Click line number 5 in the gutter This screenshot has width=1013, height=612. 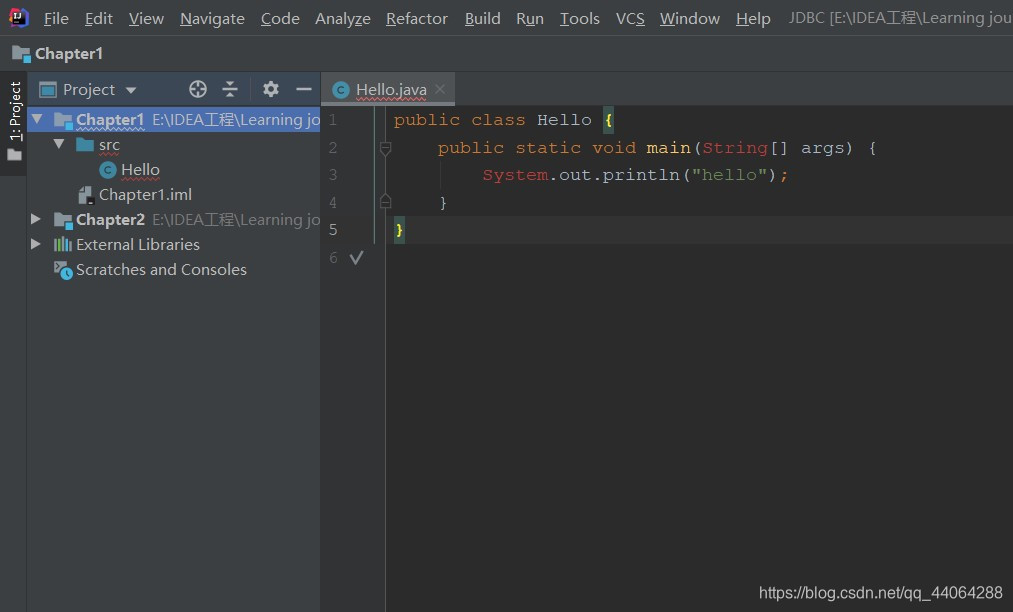coord(333,230)
